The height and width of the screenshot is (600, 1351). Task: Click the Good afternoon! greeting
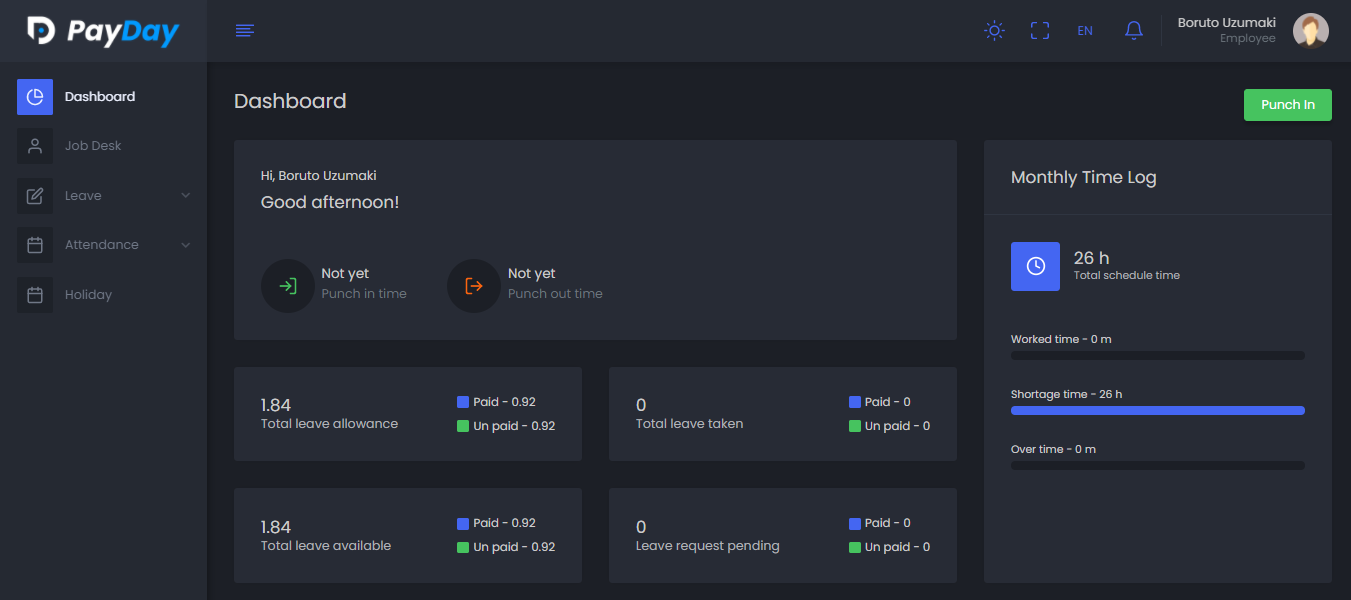pyautogui.click(x=330, y=202)
